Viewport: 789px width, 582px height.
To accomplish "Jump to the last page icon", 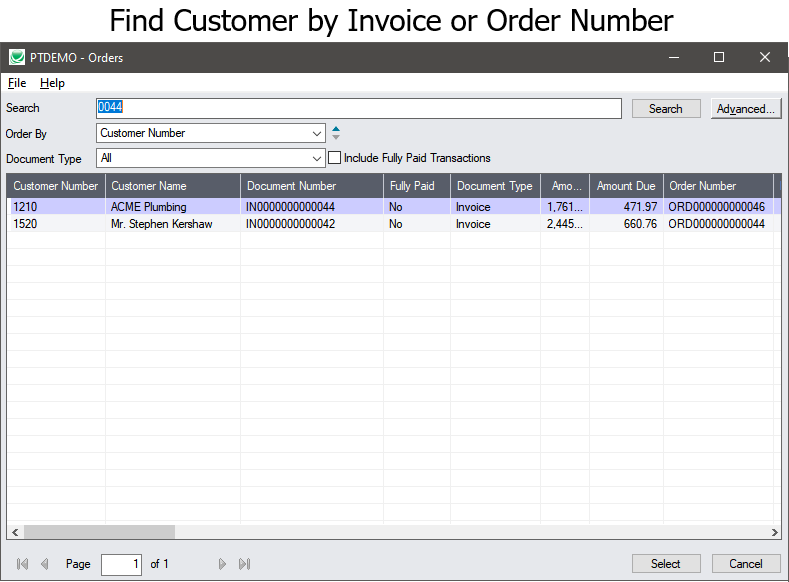I will [x=244, y=564].
